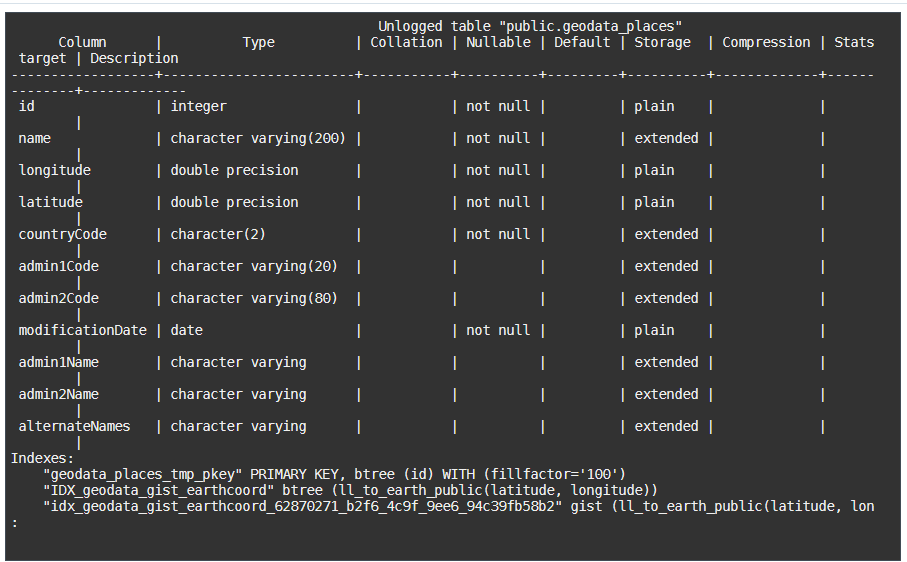Click the "Compression" header label

(x=766, y=42)
